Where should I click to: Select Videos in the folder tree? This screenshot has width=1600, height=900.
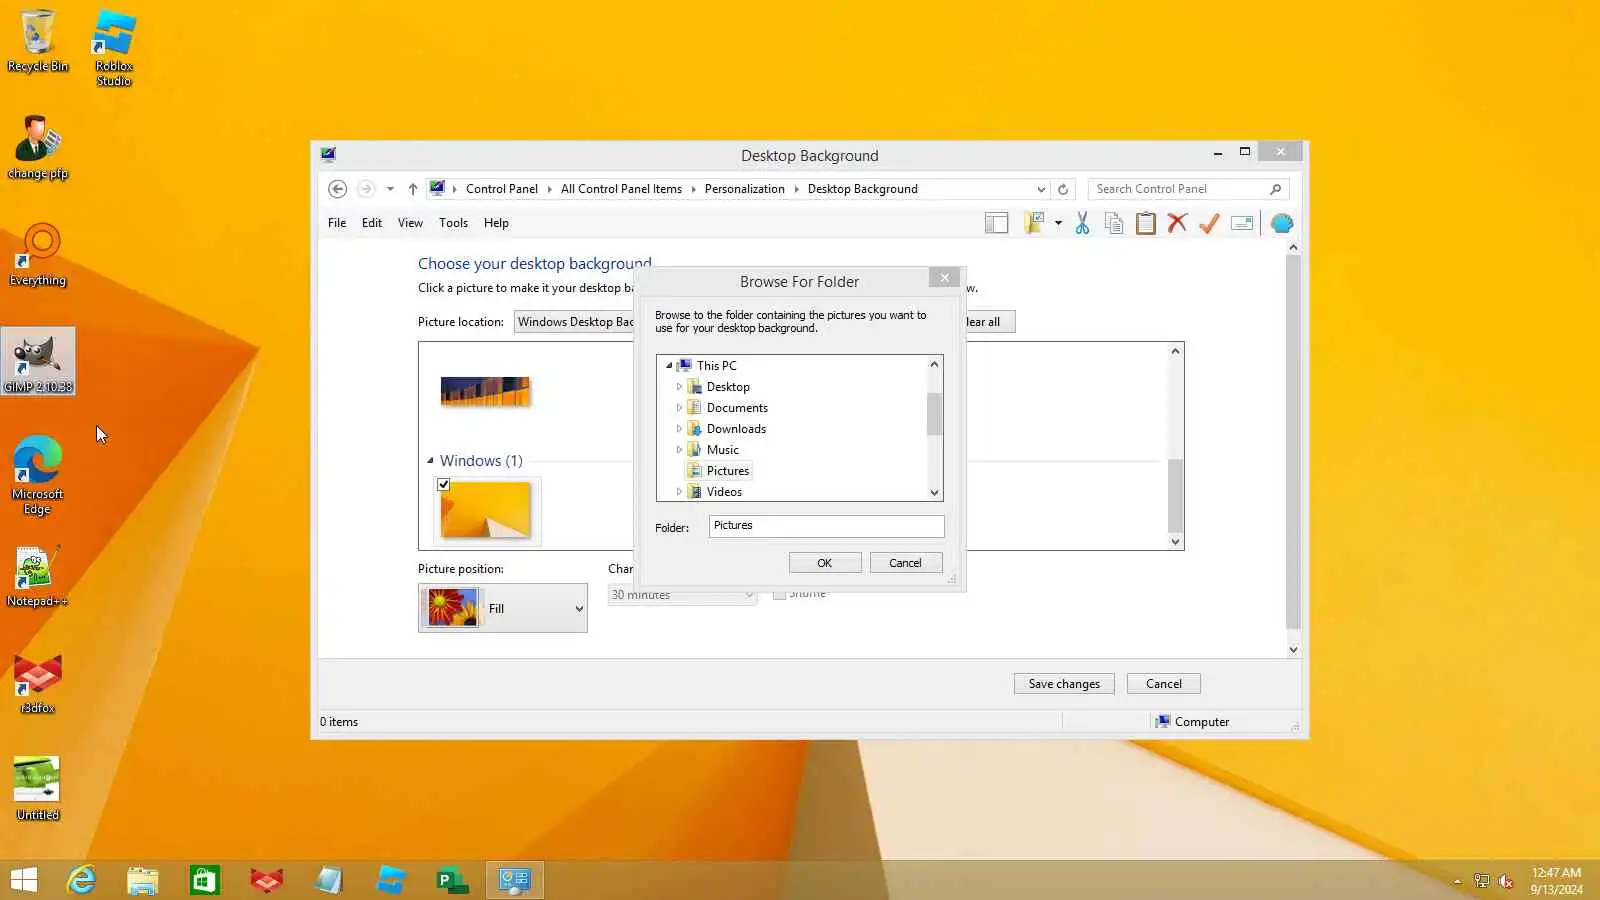click(x=724, y=492)
